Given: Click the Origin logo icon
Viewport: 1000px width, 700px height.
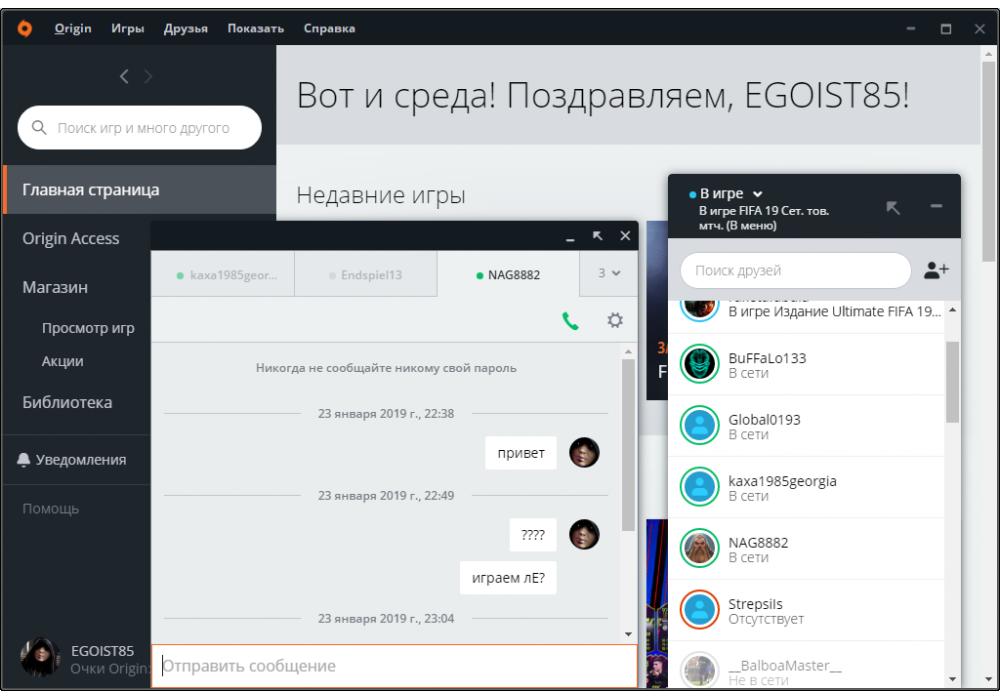Looking at the screenshot, I should coord(25,29).
